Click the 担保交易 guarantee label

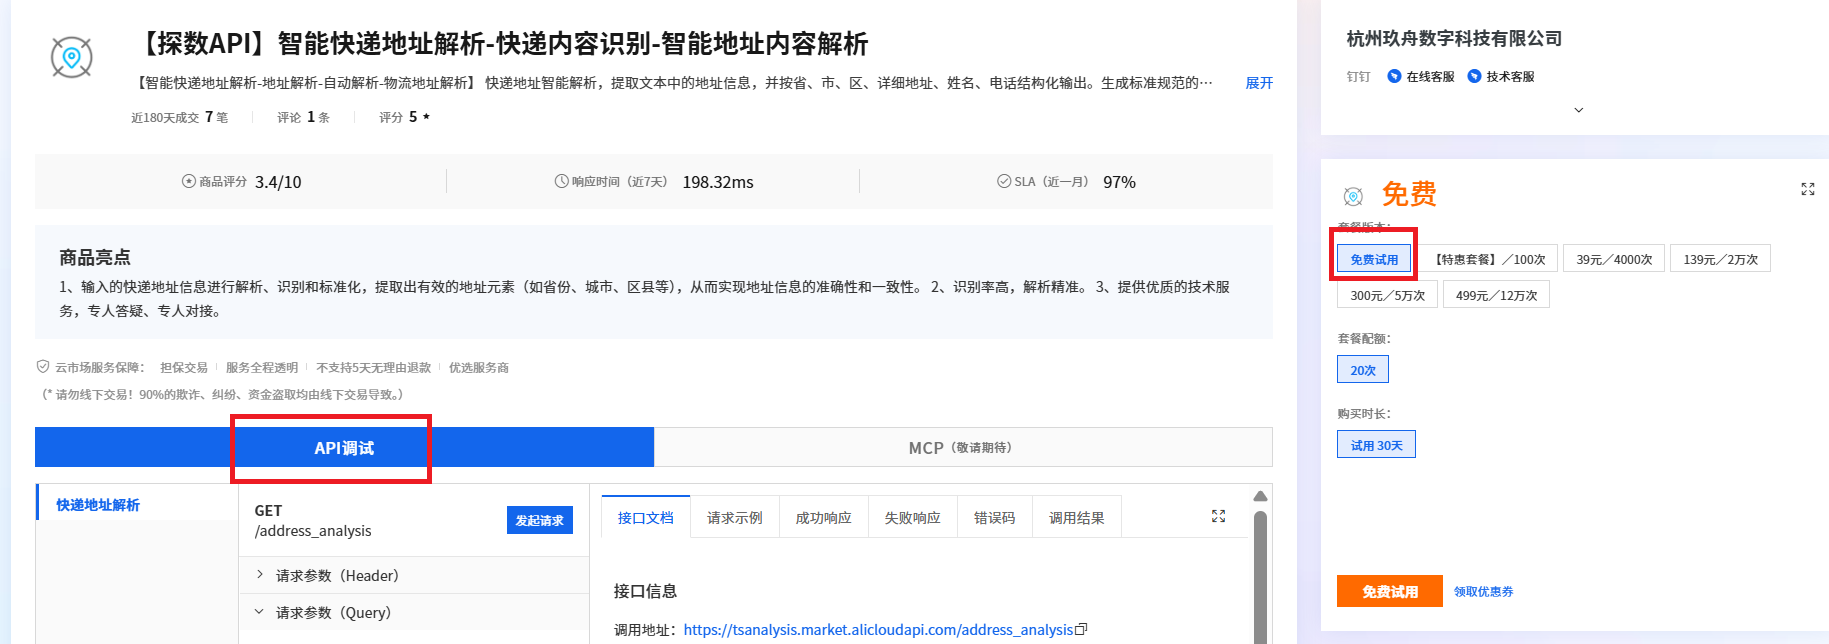[x=184, y=367]
